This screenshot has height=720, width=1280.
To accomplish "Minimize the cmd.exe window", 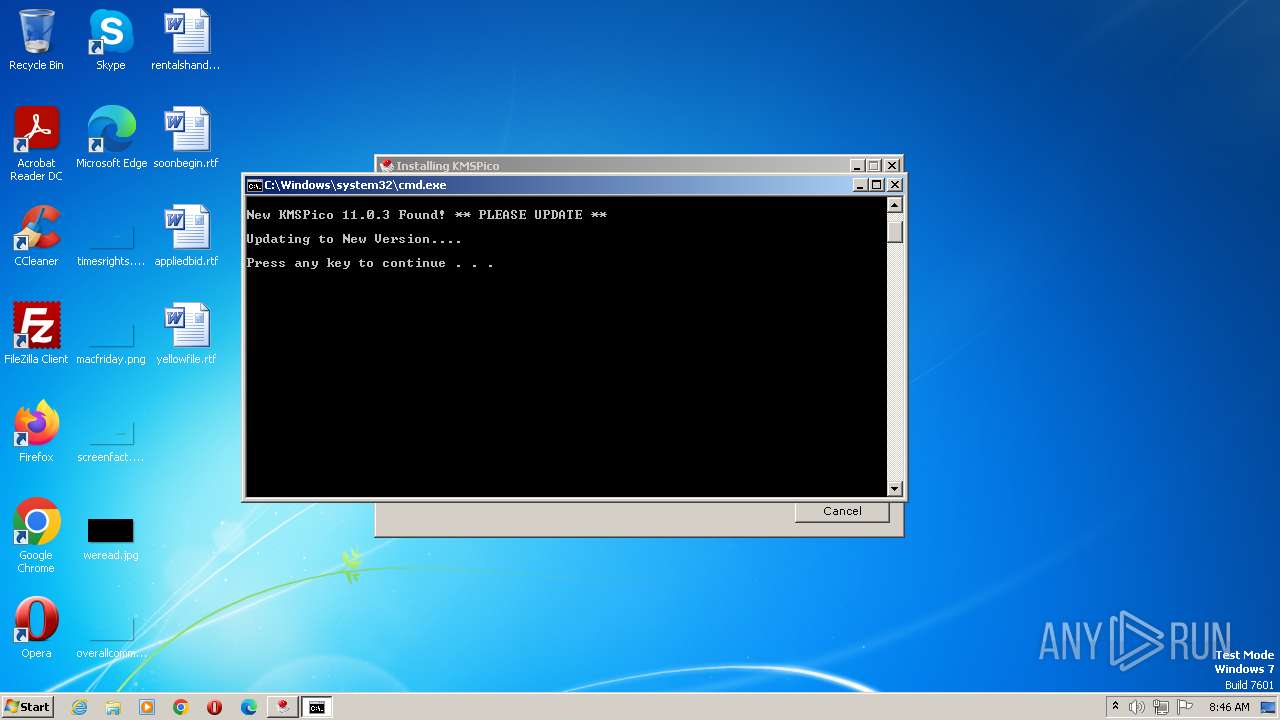I will click(860, 185).
